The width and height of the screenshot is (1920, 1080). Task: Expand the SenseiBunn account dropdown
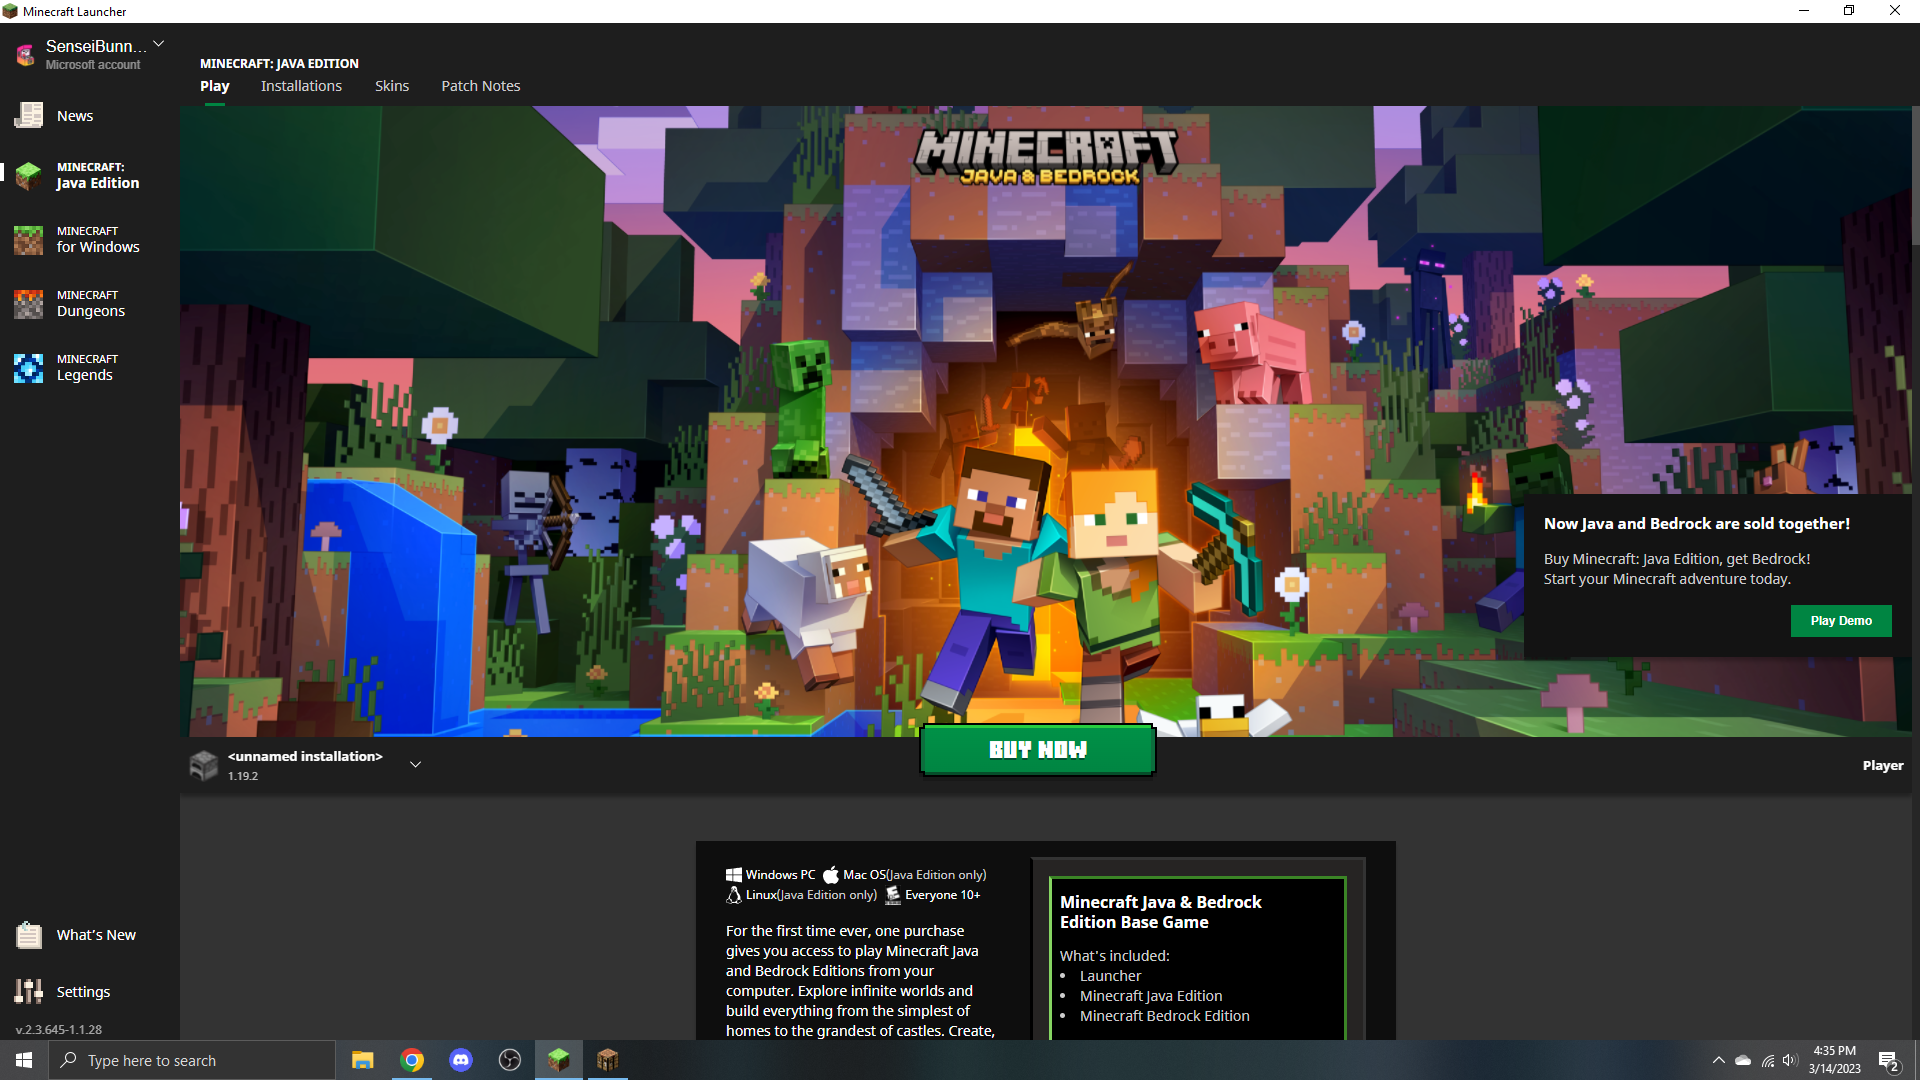click(x=159, y=44)
